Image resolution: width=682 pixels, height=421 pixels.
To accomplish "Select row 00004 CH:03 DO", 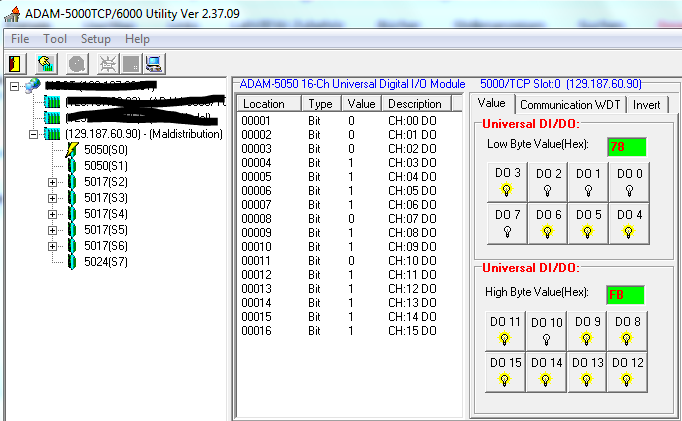I will (x=348, y=163).
